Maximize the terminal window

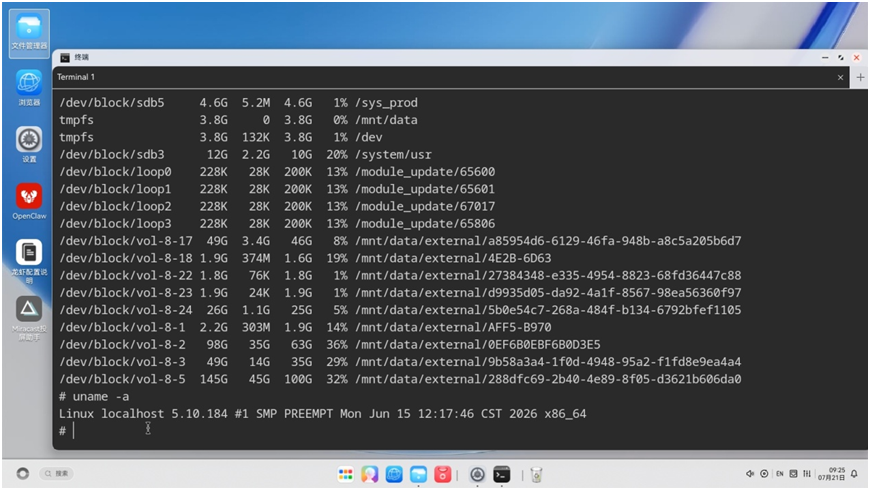click(841, 57)
